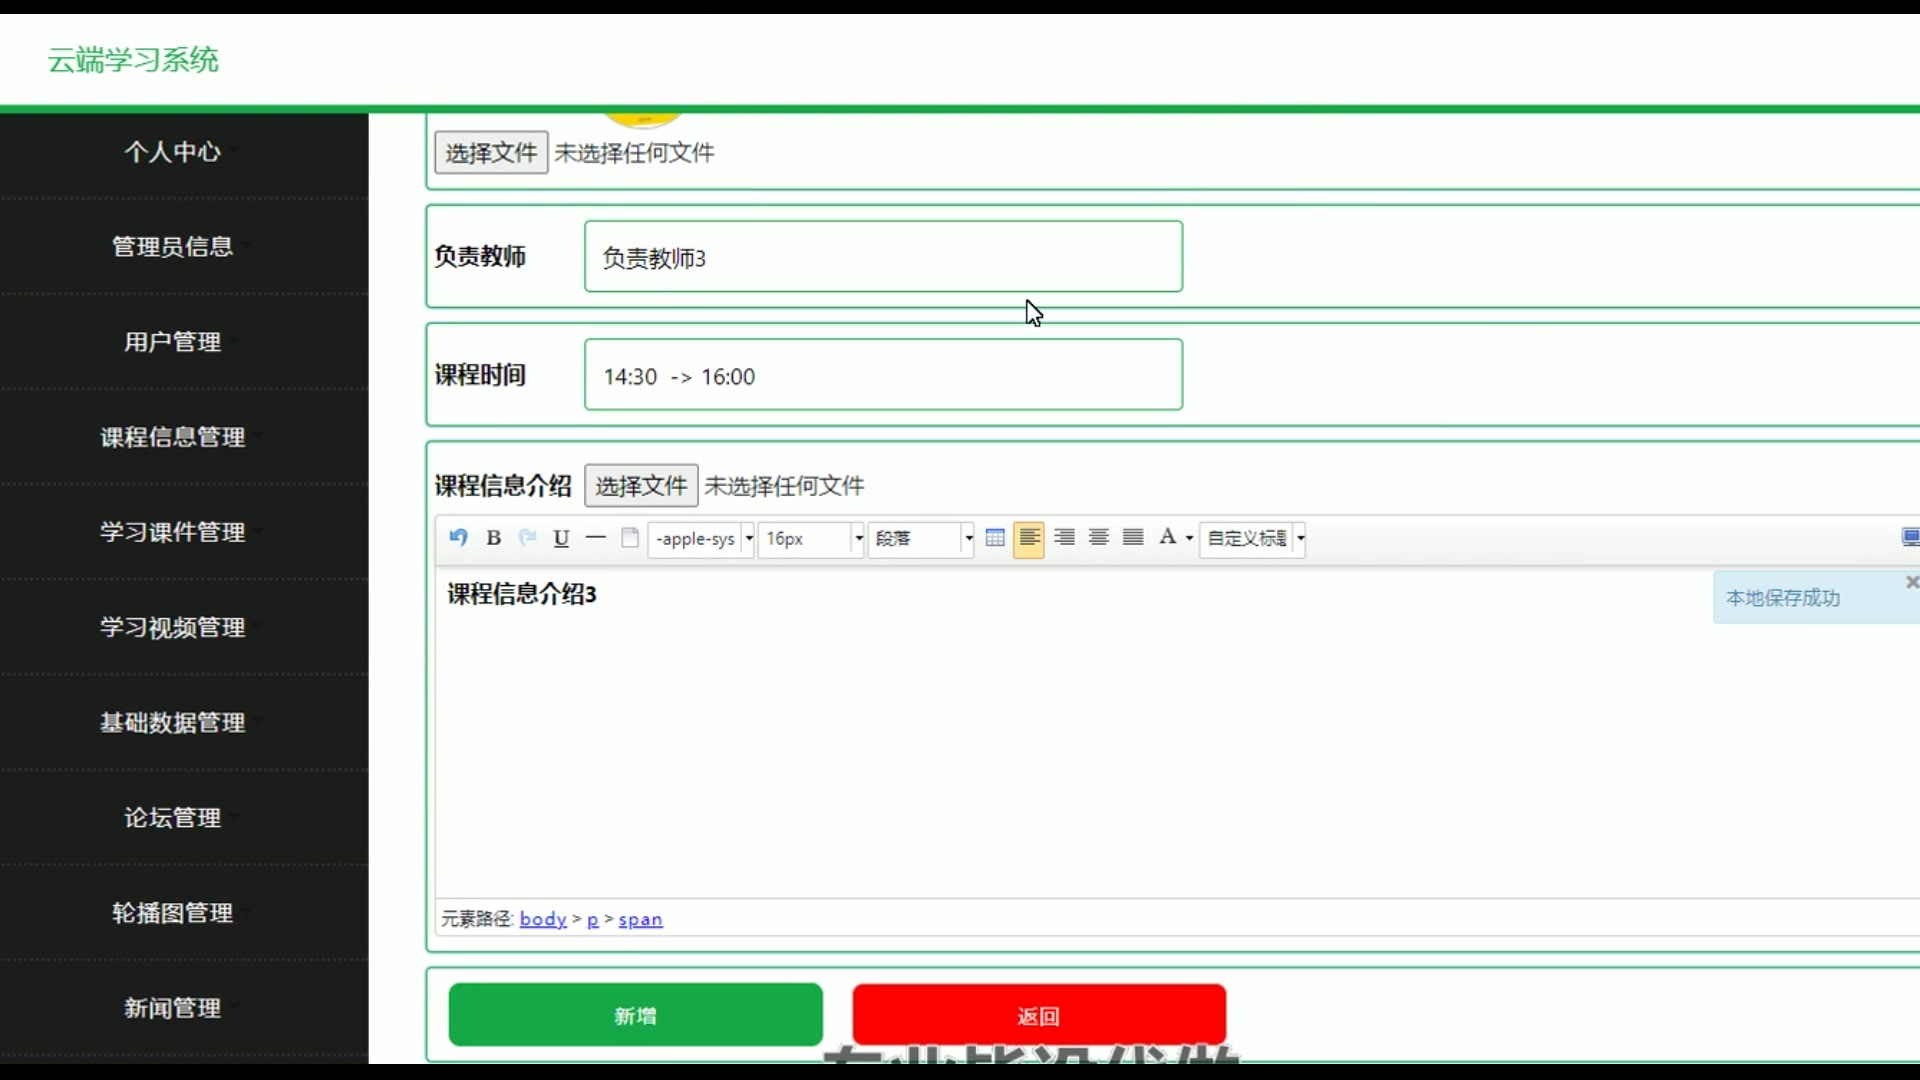This screenshot has width=1920, height=1080.
Task: Toggle left text alignment button
Action: click(x=1029, y=538)
